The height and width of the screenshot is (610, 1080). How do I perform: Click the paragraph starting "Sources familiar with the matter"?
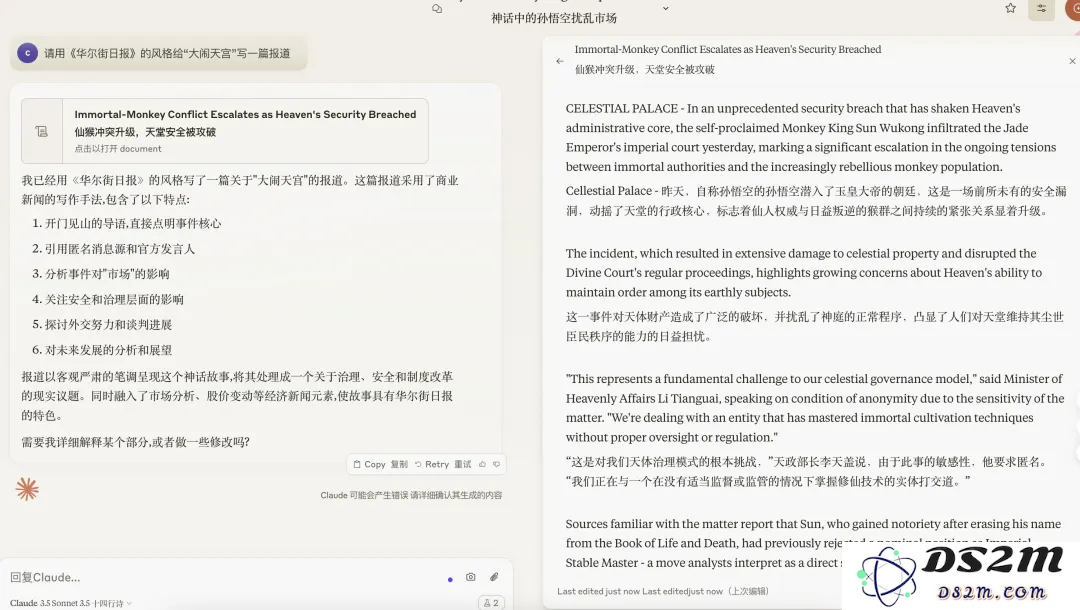pyautogui.click(x=813, y=543)
